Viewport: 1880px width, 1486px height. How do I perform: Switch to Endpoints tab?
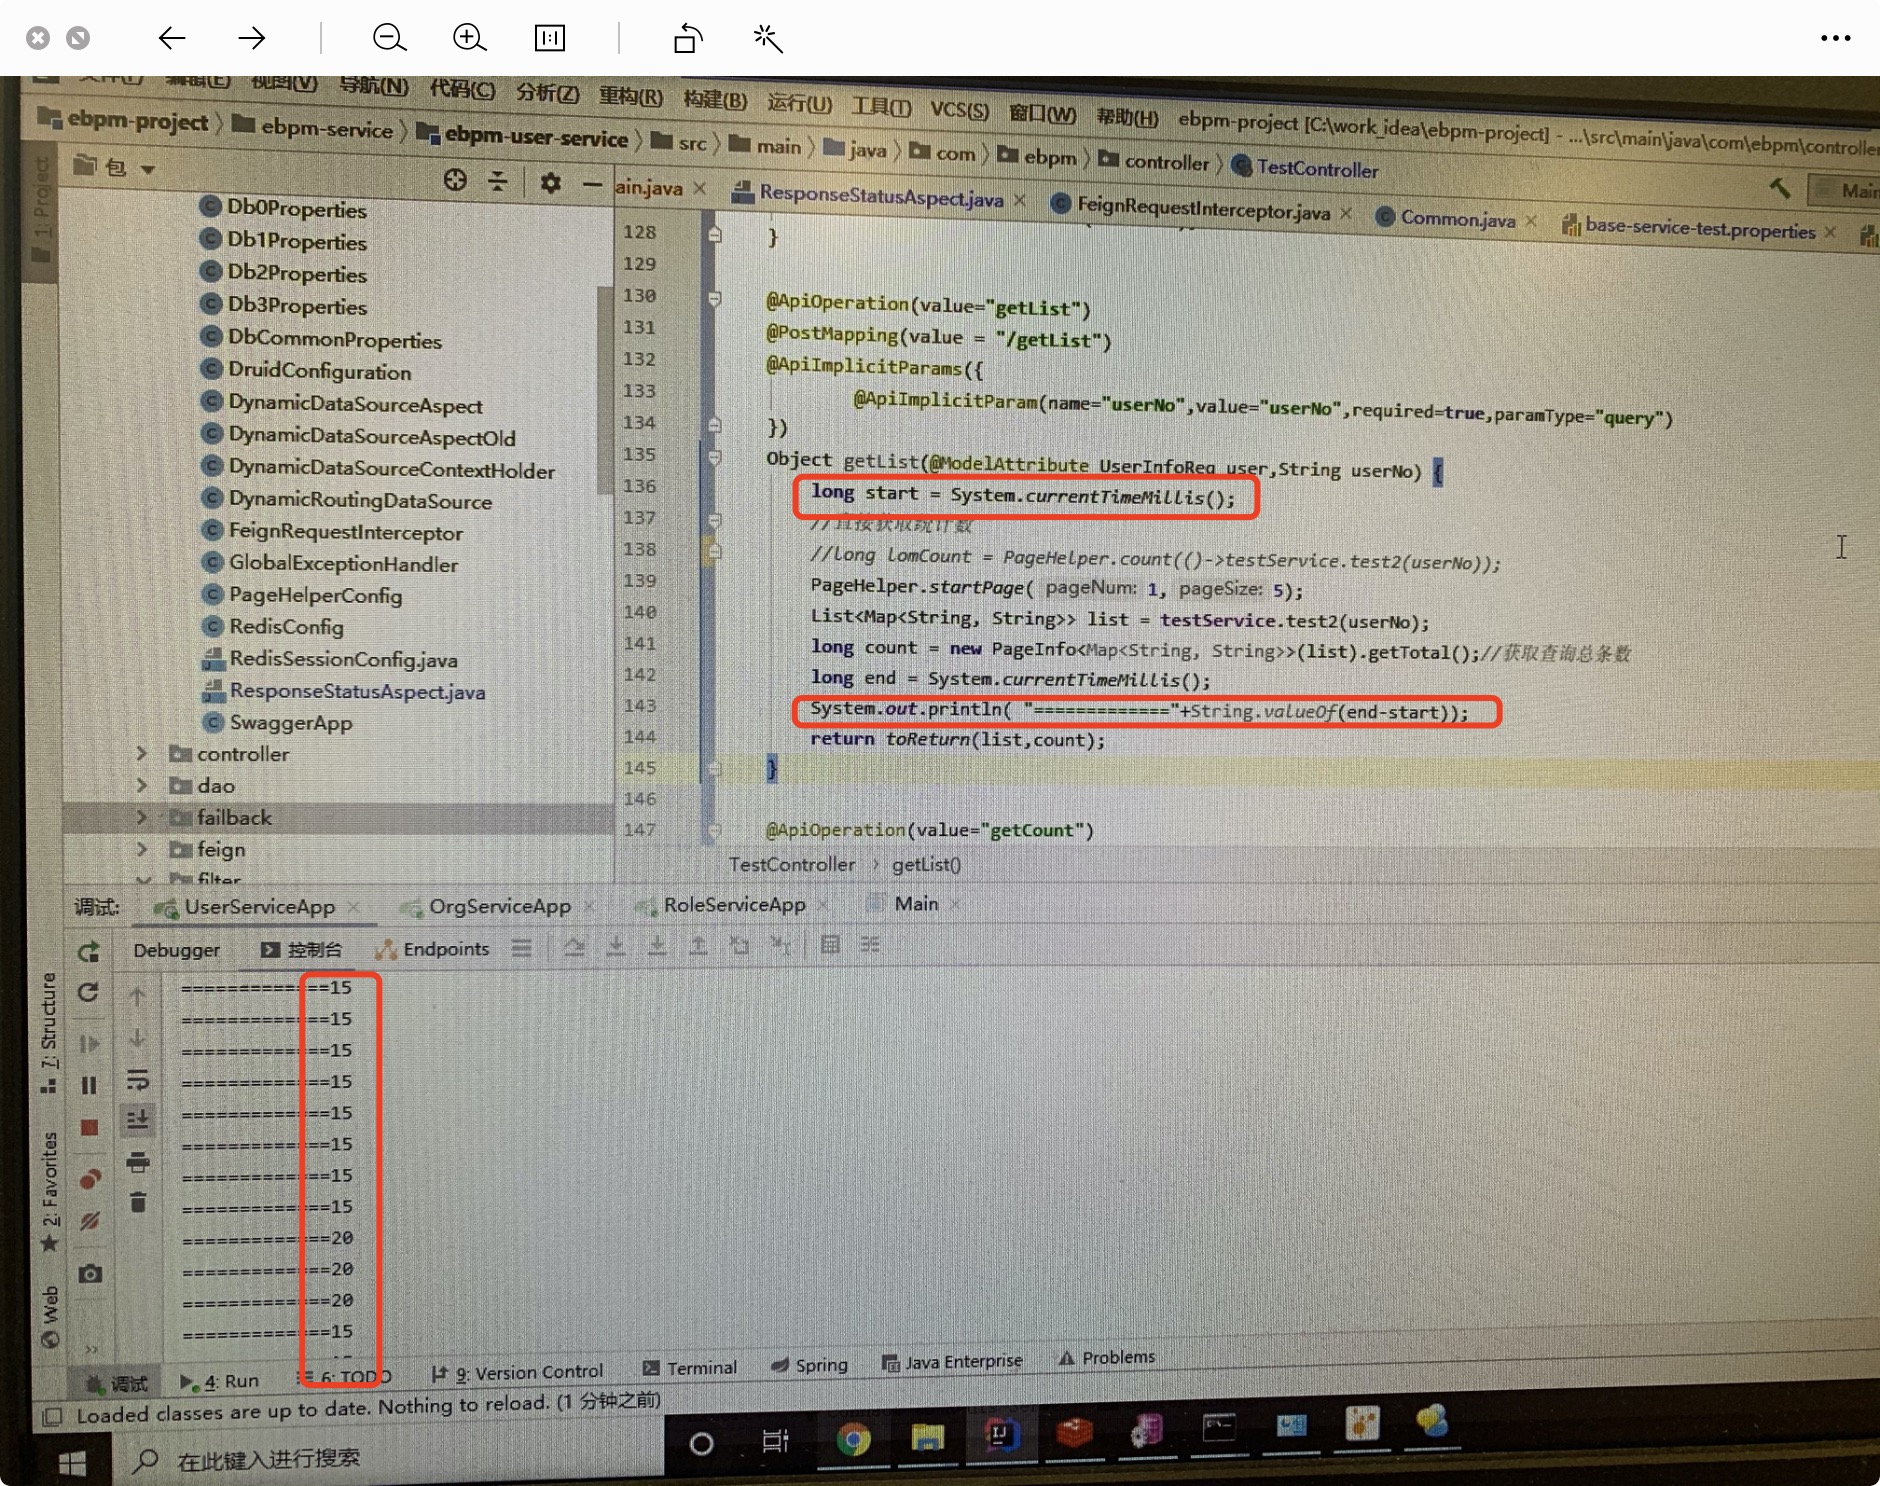[x=433, y=948]
